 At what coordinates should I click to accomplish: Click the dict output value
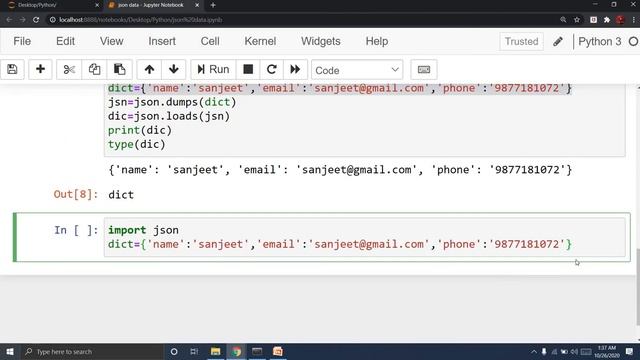coord(121,195)
